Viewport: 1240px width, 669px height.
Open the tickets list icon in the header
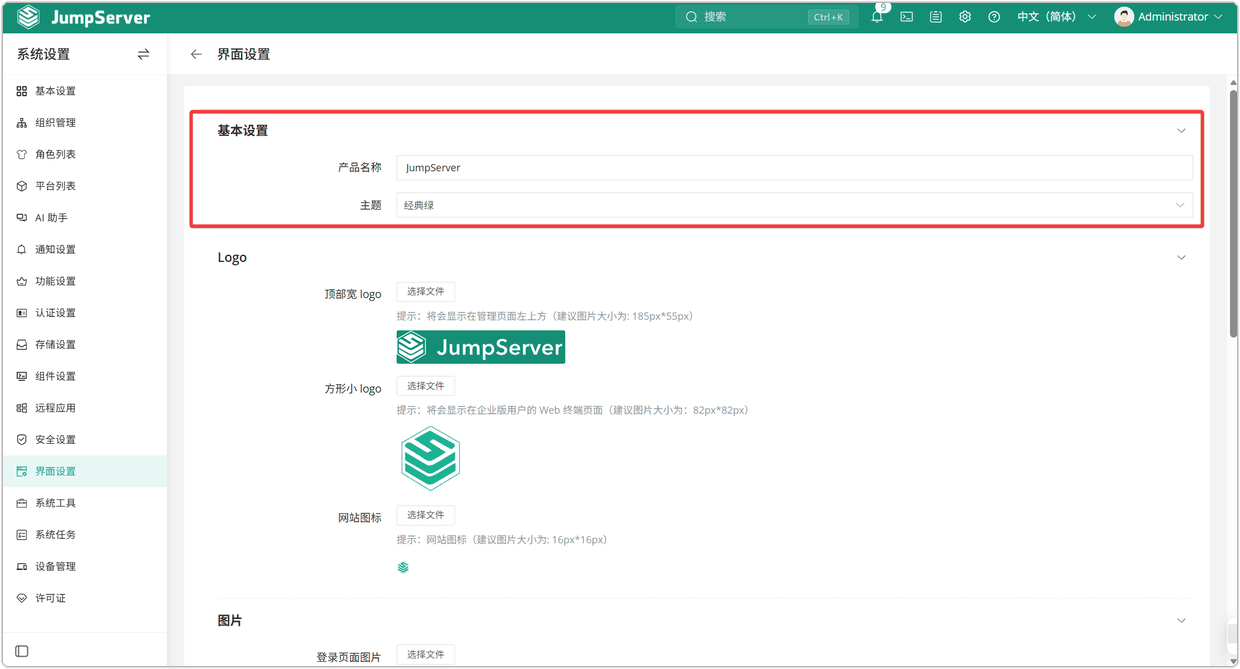(x=936, y=17)
